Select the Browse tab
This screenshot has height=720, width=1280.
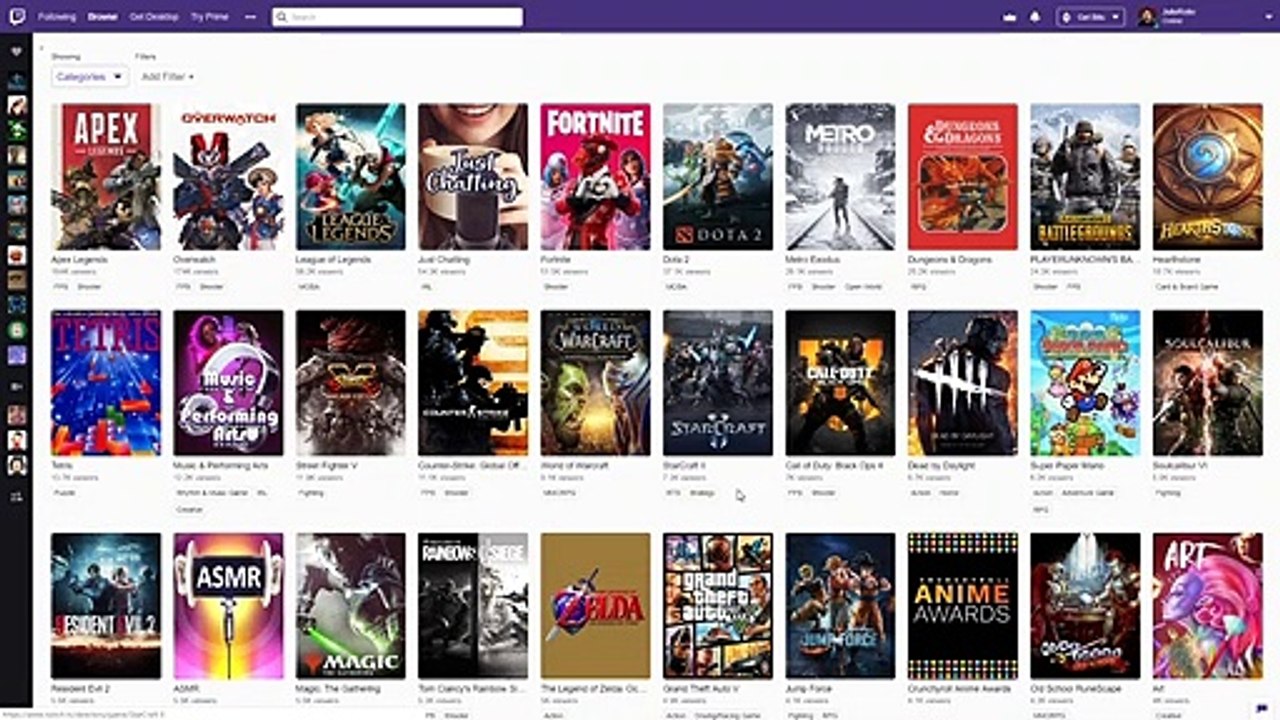tap(102, 17)
